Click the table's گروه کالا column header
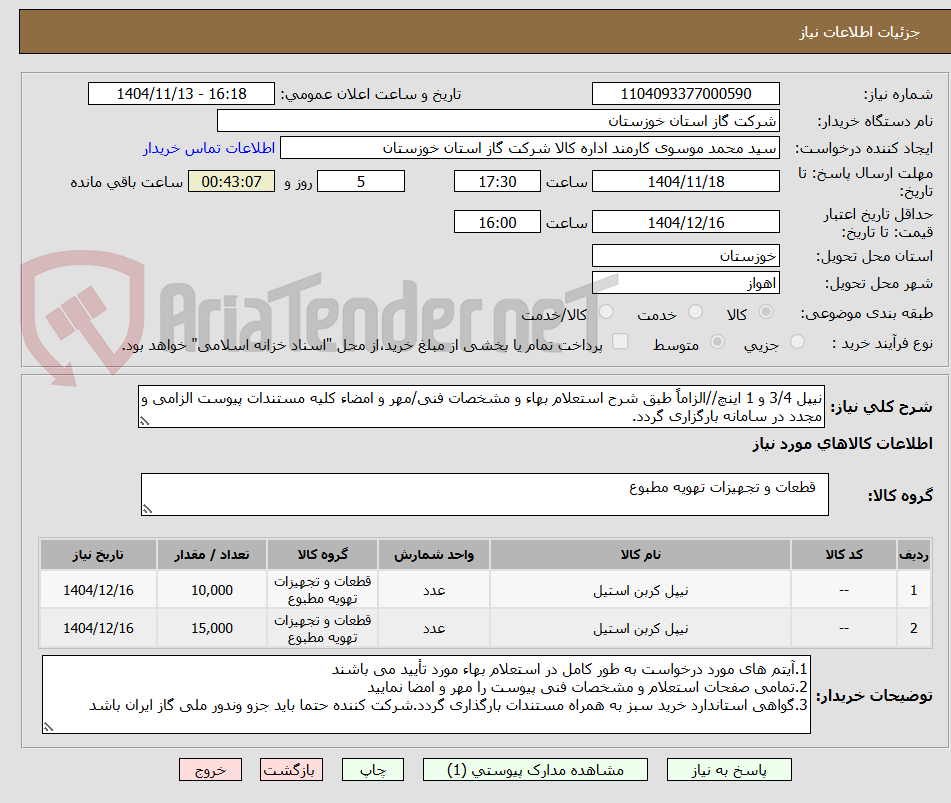This screenshot has height=803, width=951. point(323,554)
